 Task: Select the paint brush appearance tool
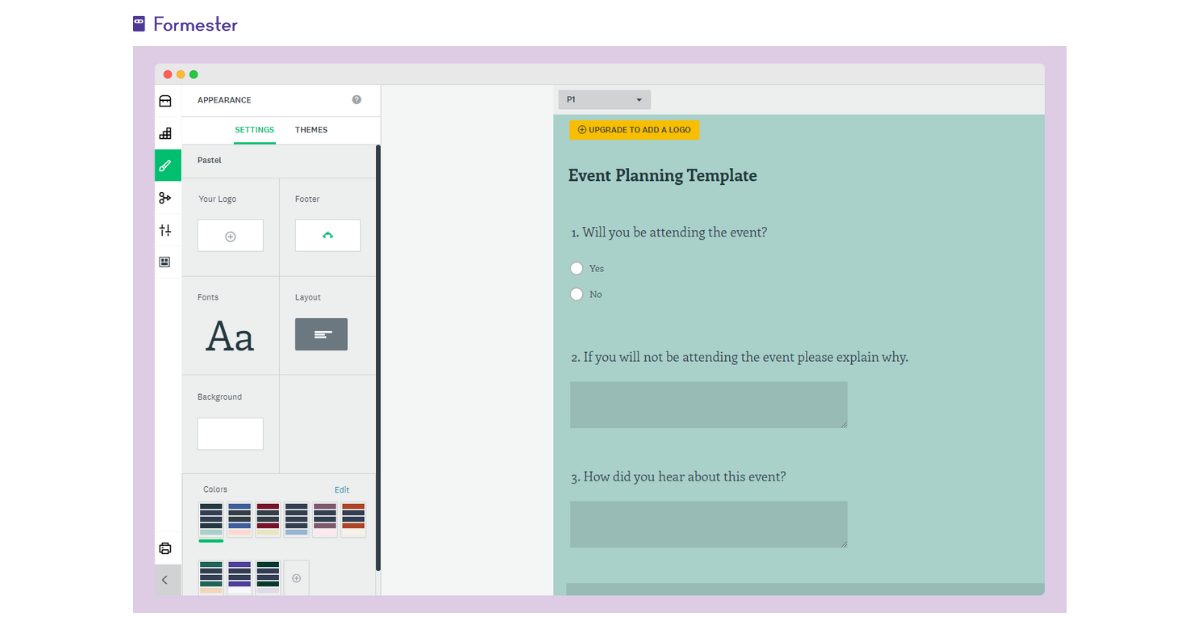166,165
